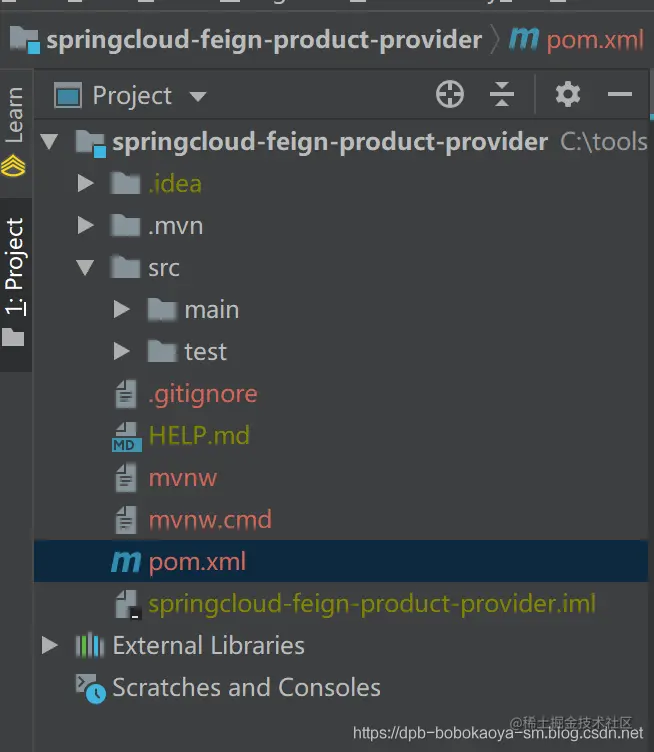Screen dimensions: 654x752
Task: Expand the .mvn folder arrow
Action: (x=86, y=225)
